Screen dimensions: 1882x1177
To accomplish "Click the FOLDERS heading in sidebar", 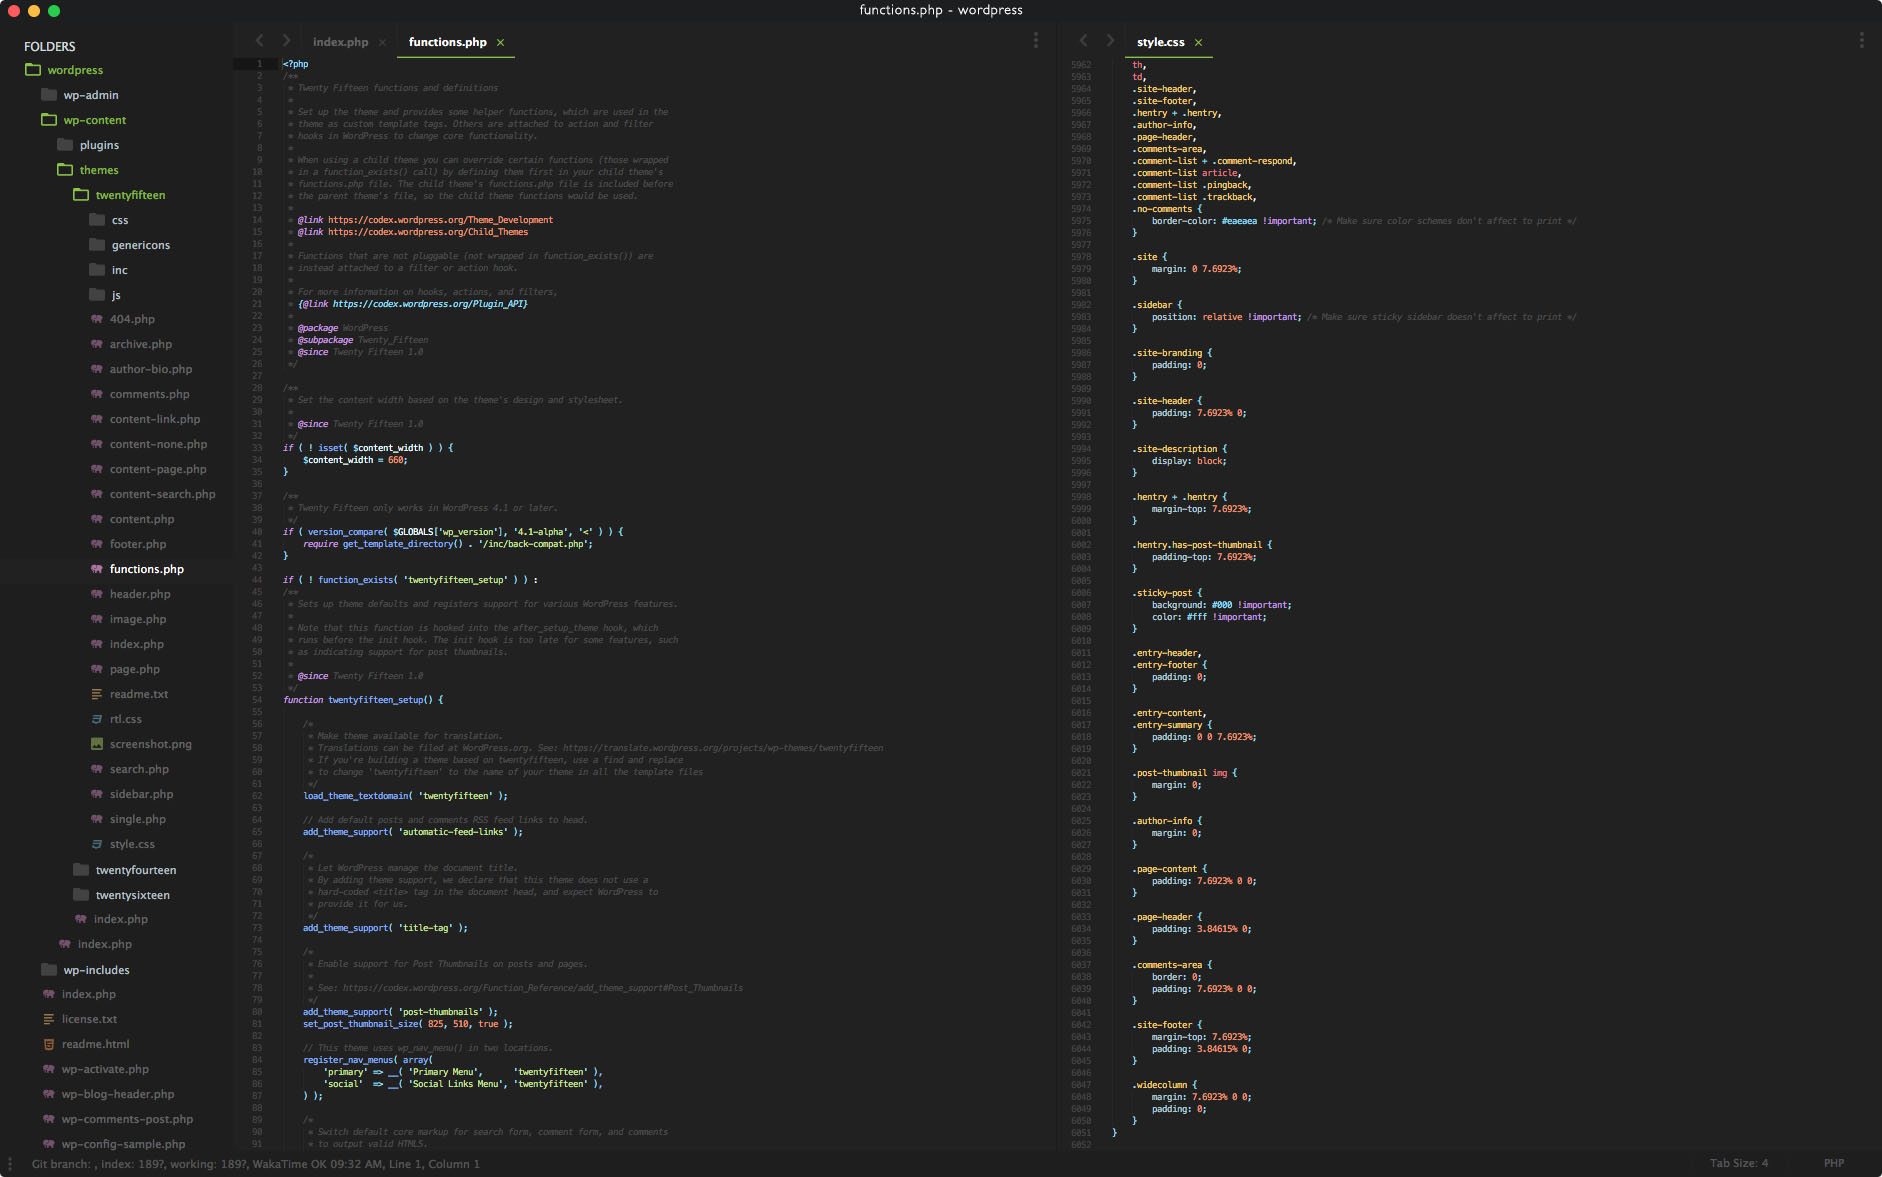I will (x=50, y=46).
